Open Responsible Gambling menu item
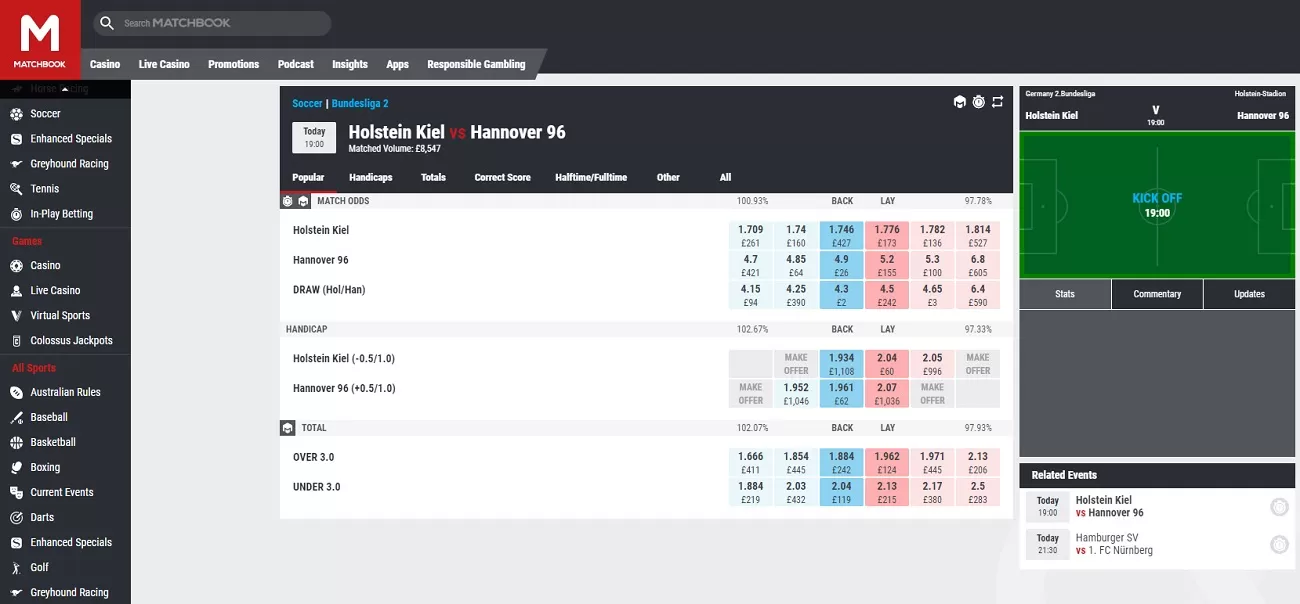 coord(476,64)
